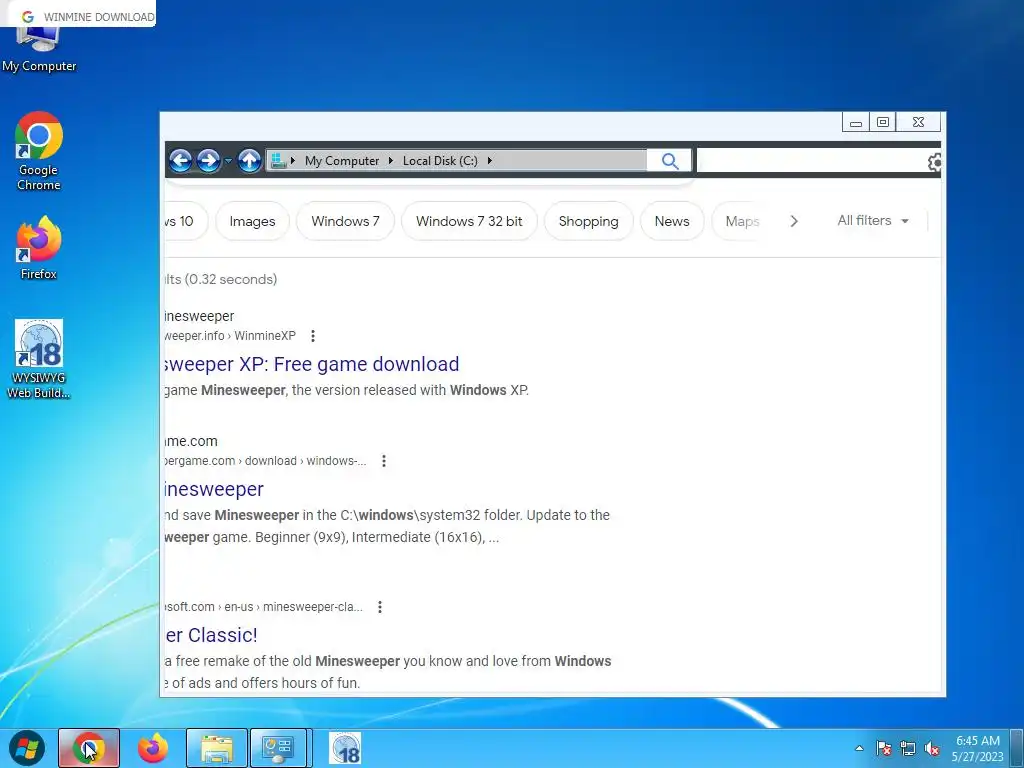Open options for the WinmineXP result
Viewport: 1024px width, 768px height.
click(x=313, y=336)
